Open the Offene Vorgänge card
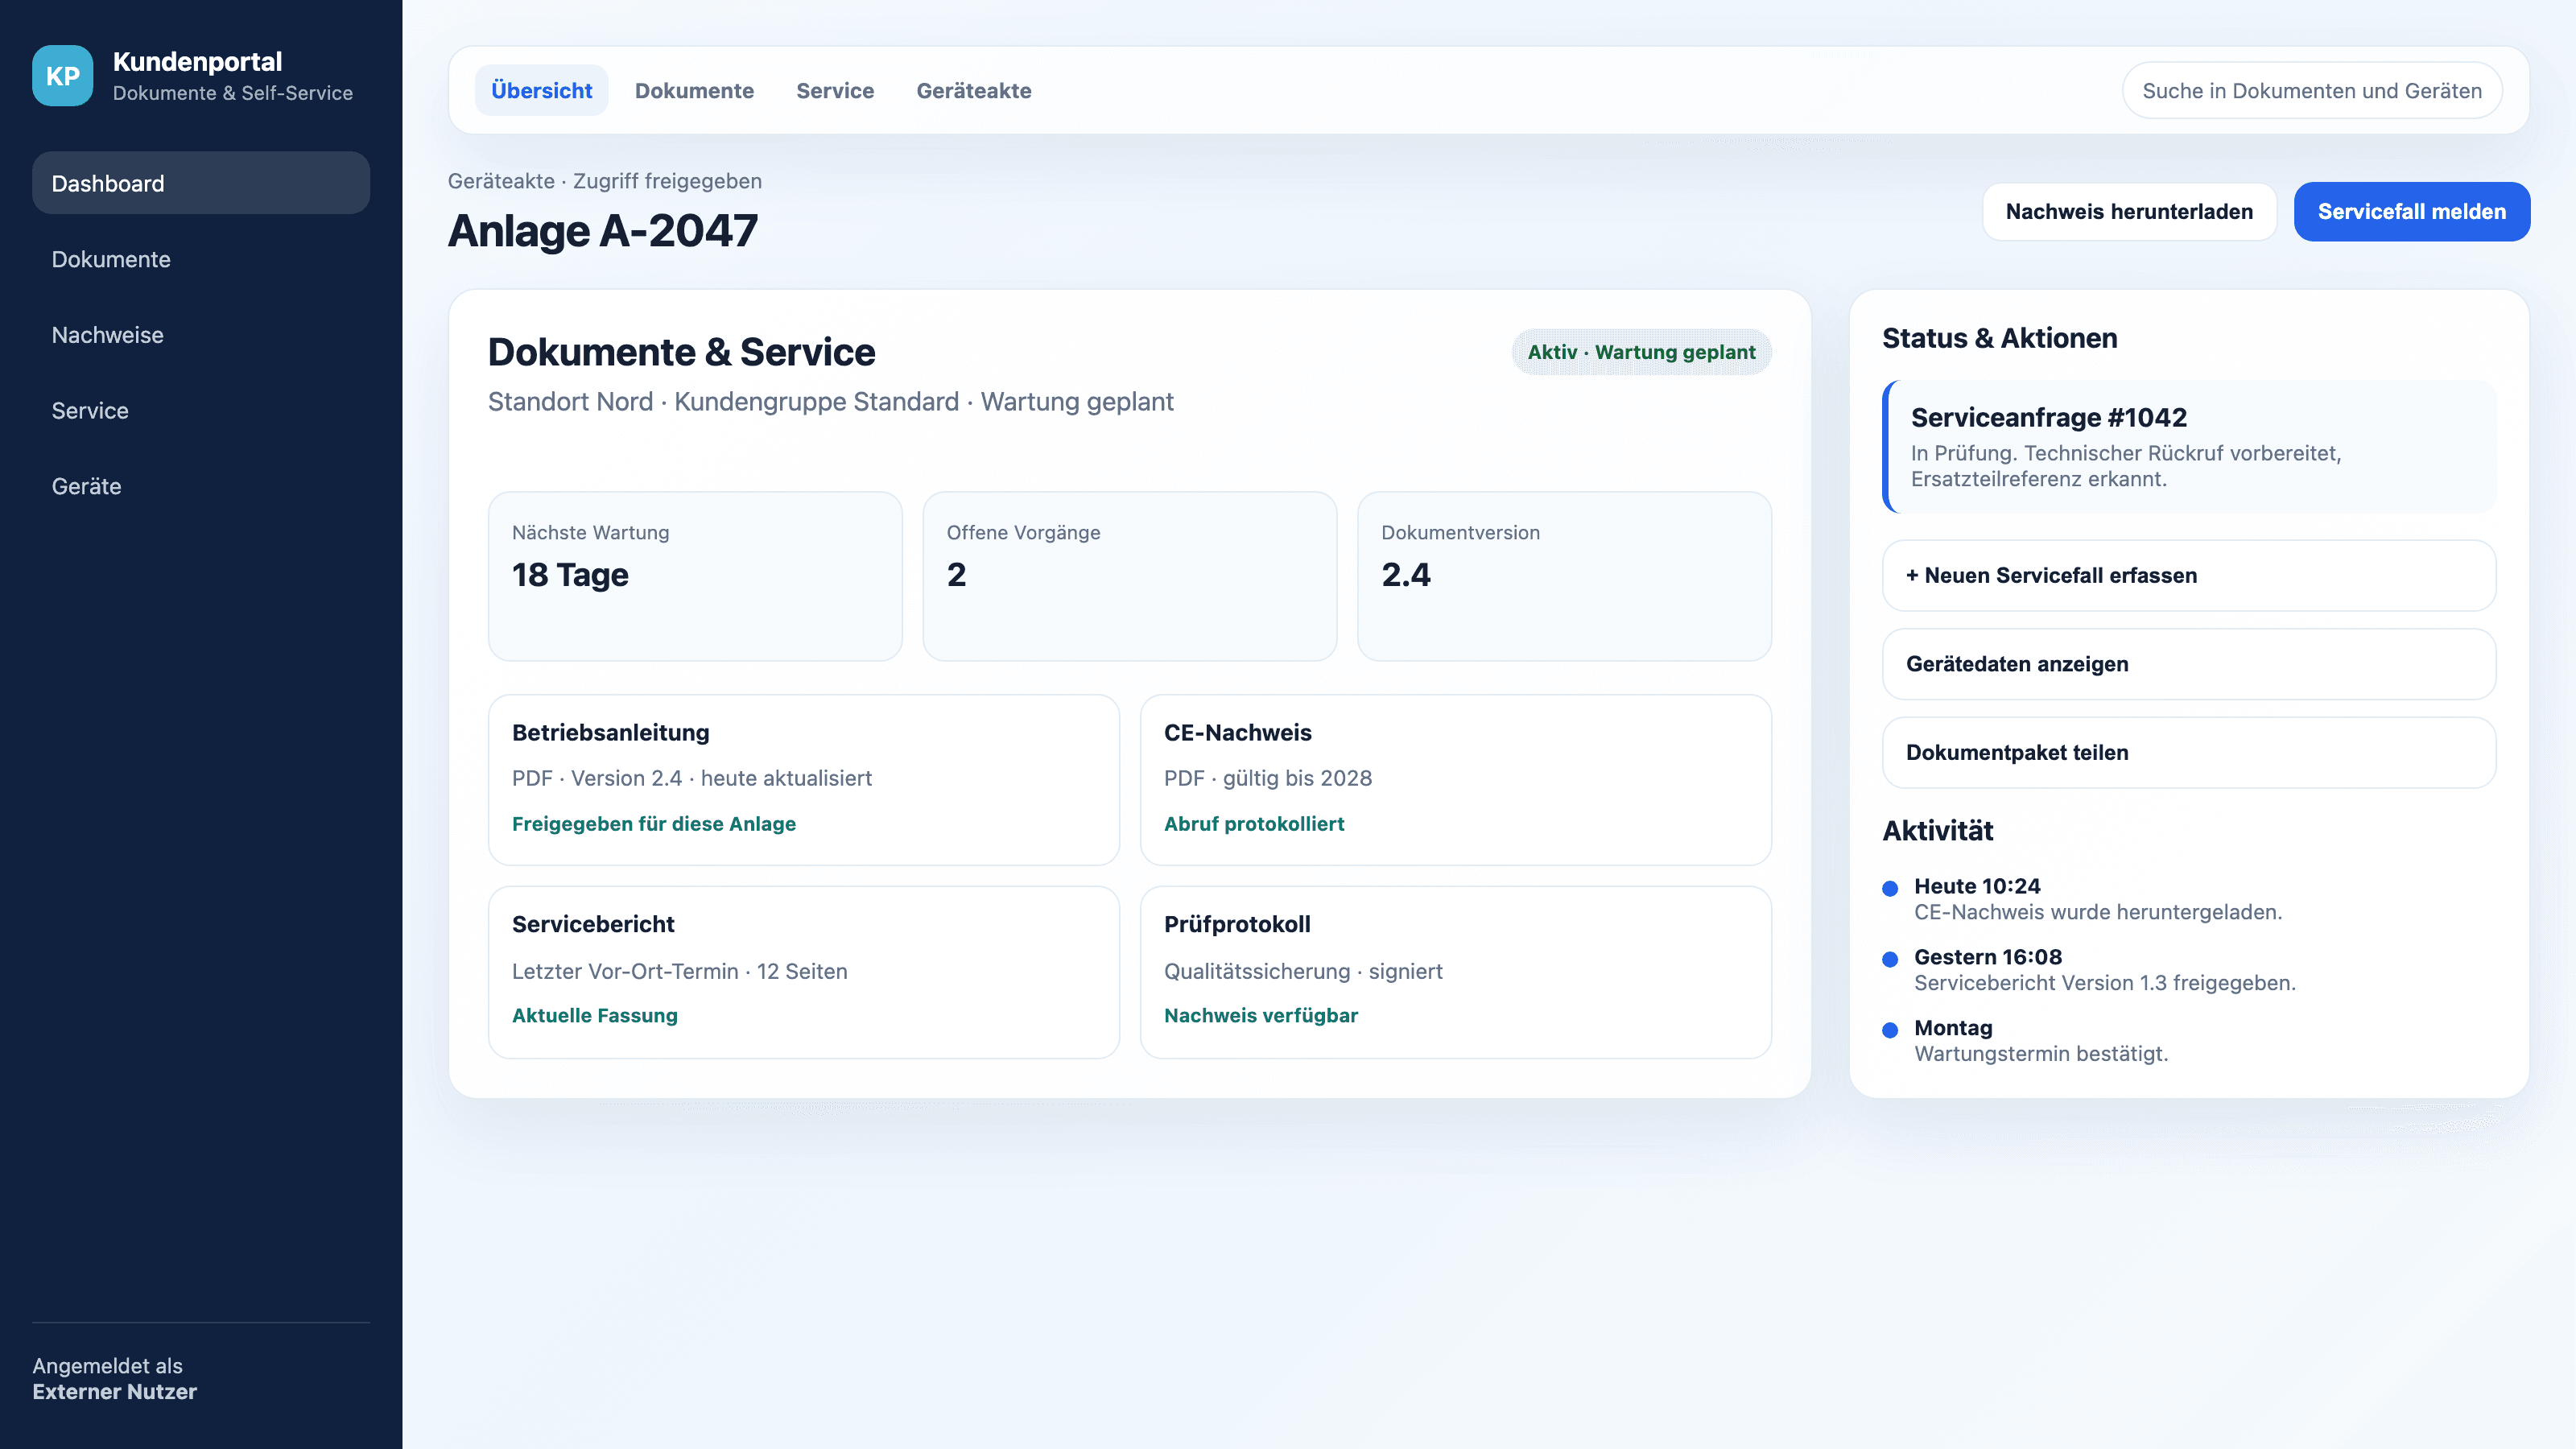Viewport: 2576px width, 1449px height. 1129,576
